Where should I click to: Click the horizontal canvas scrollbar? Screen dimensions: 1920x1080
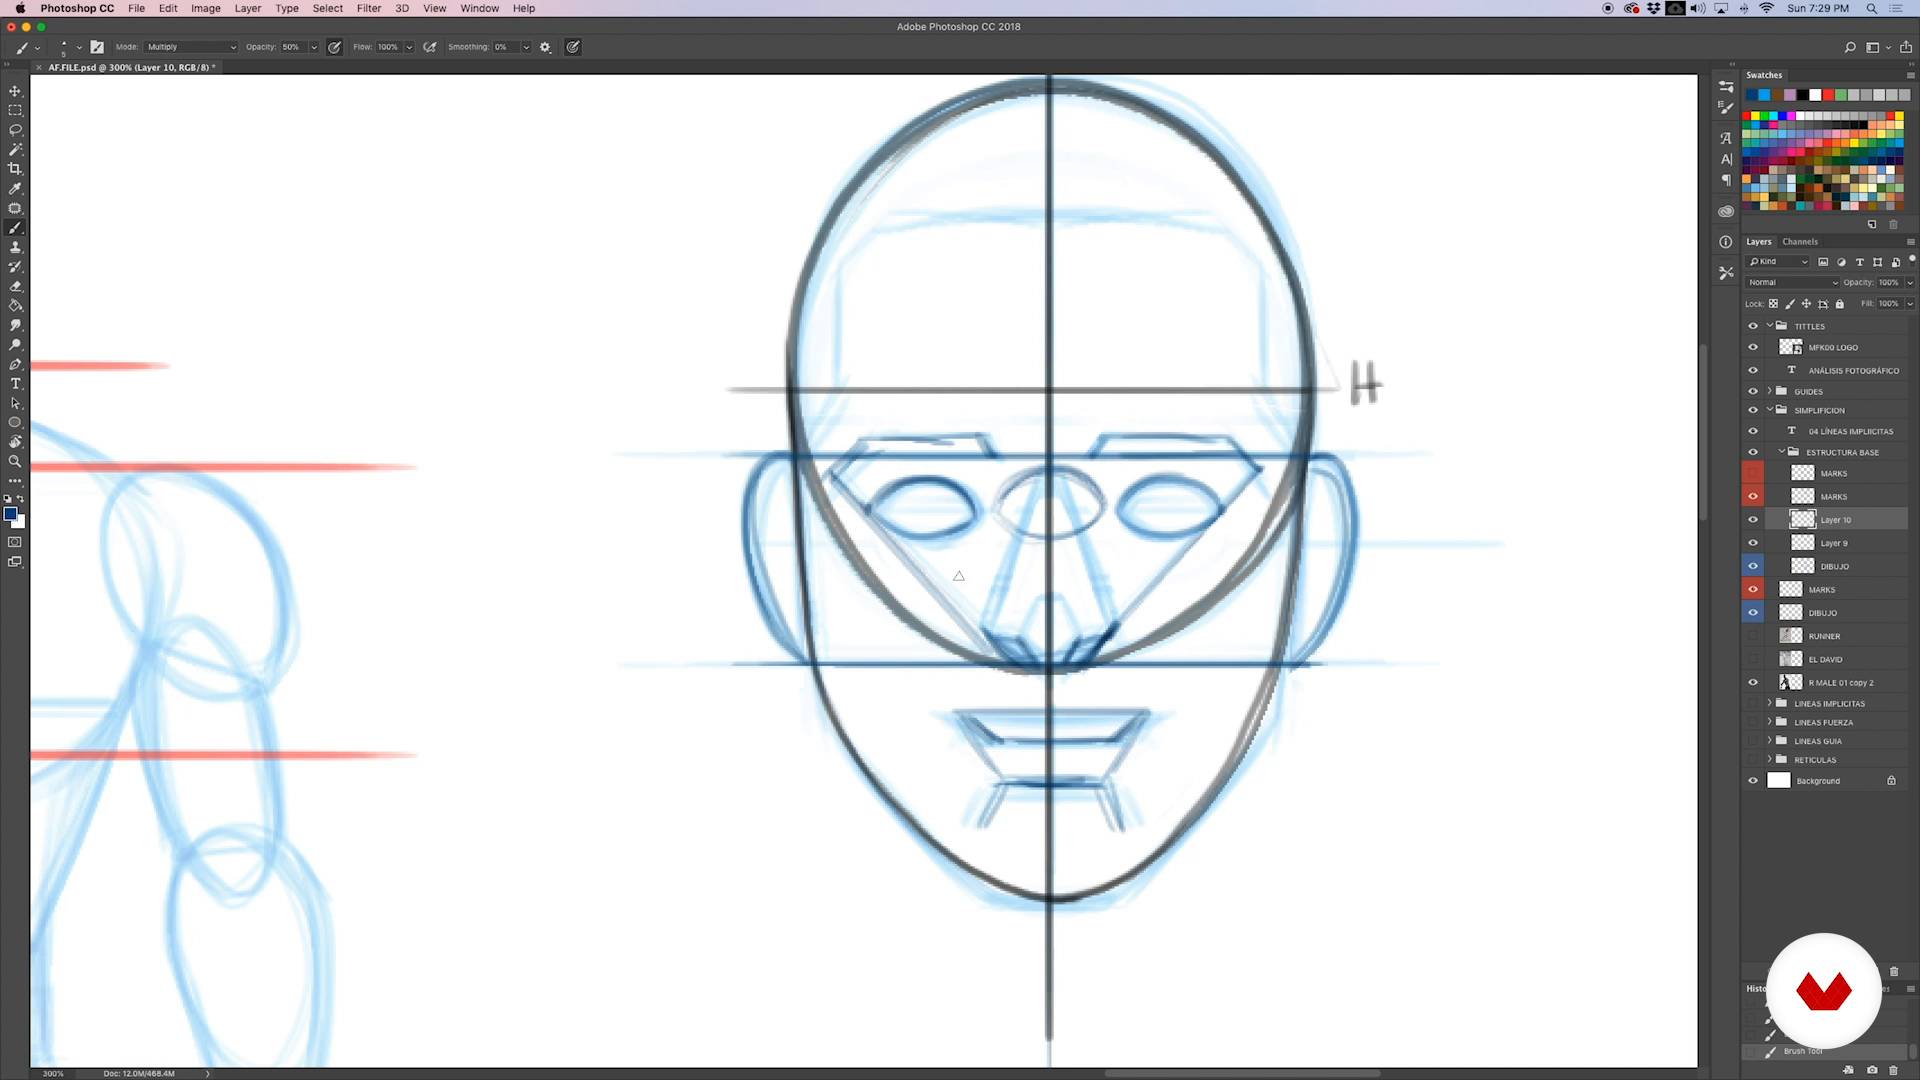coord(1242,1073)
